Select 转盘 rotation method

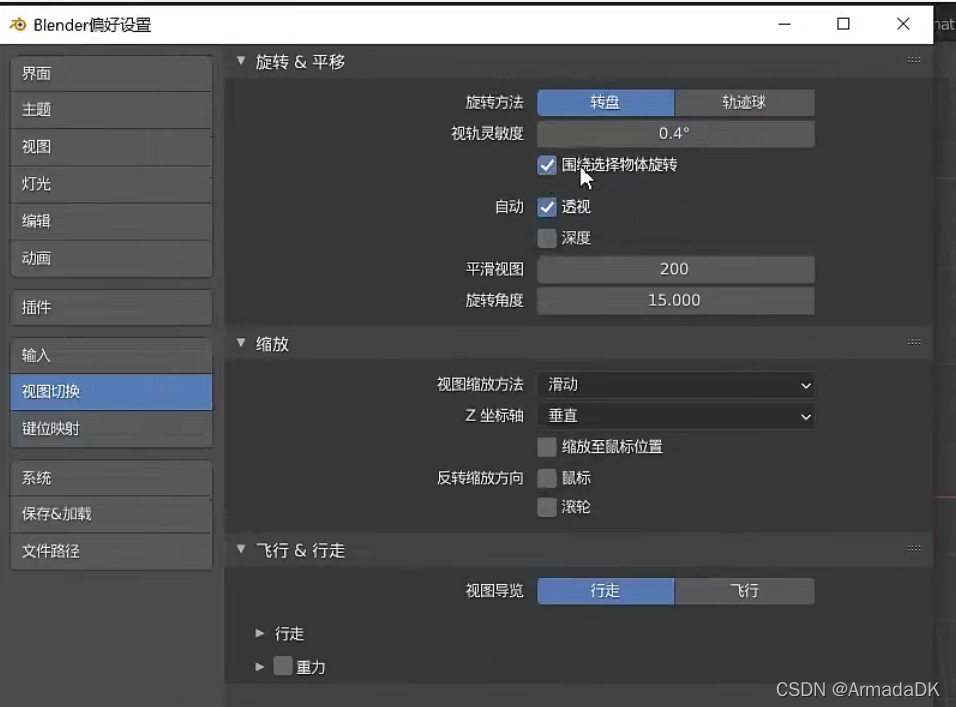pos(605,102)
